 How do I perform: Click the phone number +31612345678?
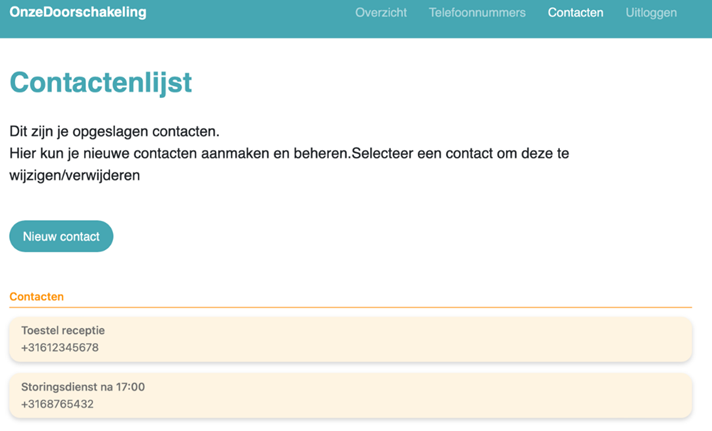60,348
